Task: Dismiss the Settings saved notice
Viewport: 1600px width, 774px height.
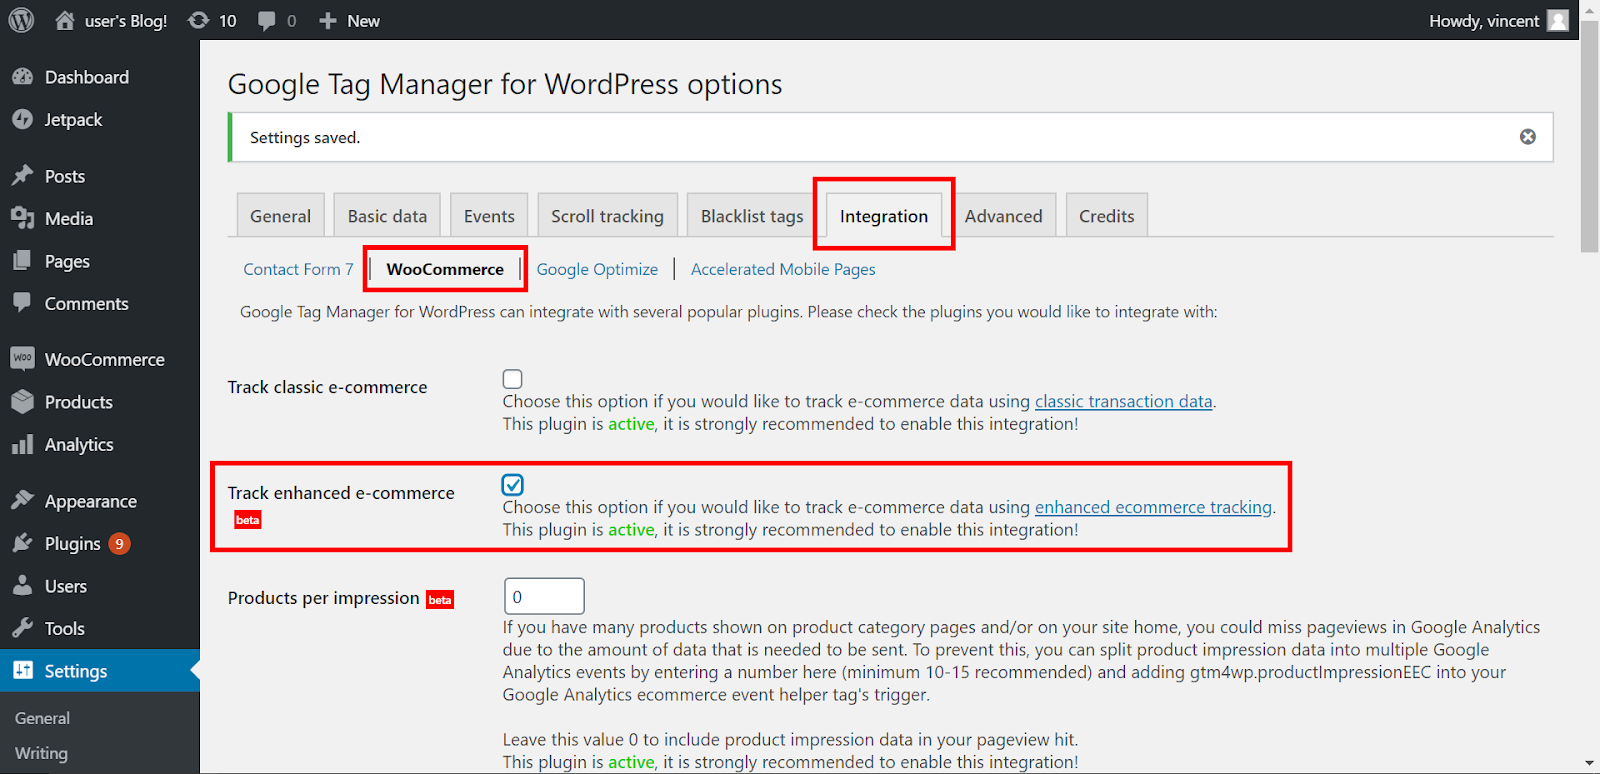Action: (1527, 137)
